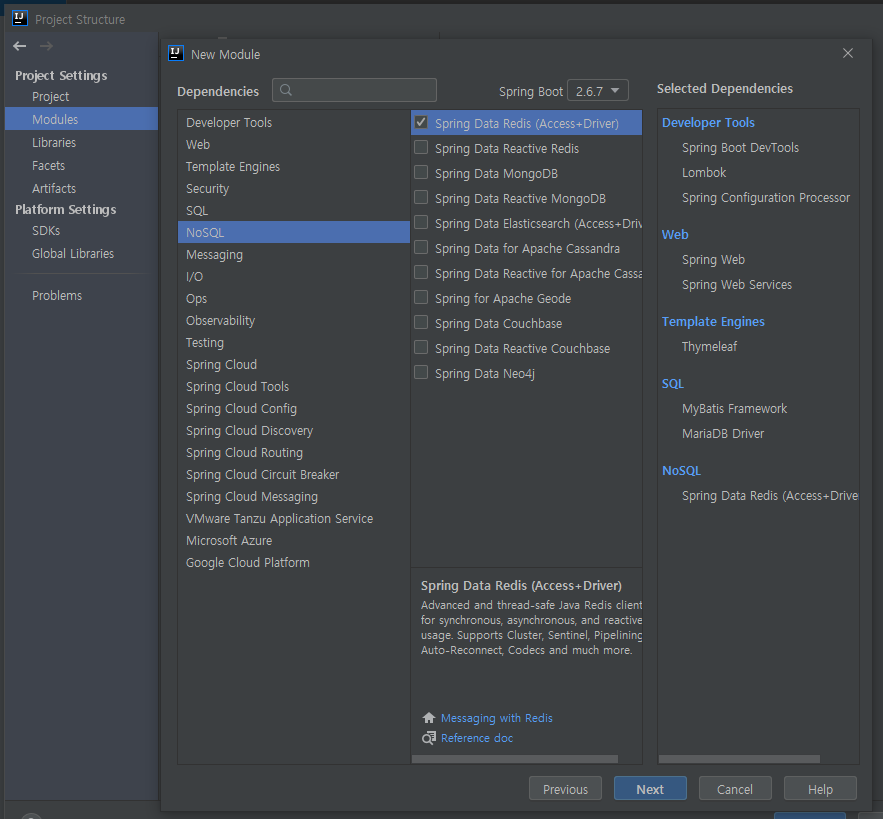The height and width of the screenshot is (819, 883).
Task: Select Spring Cloud Config category
Action: coord(293,408)
